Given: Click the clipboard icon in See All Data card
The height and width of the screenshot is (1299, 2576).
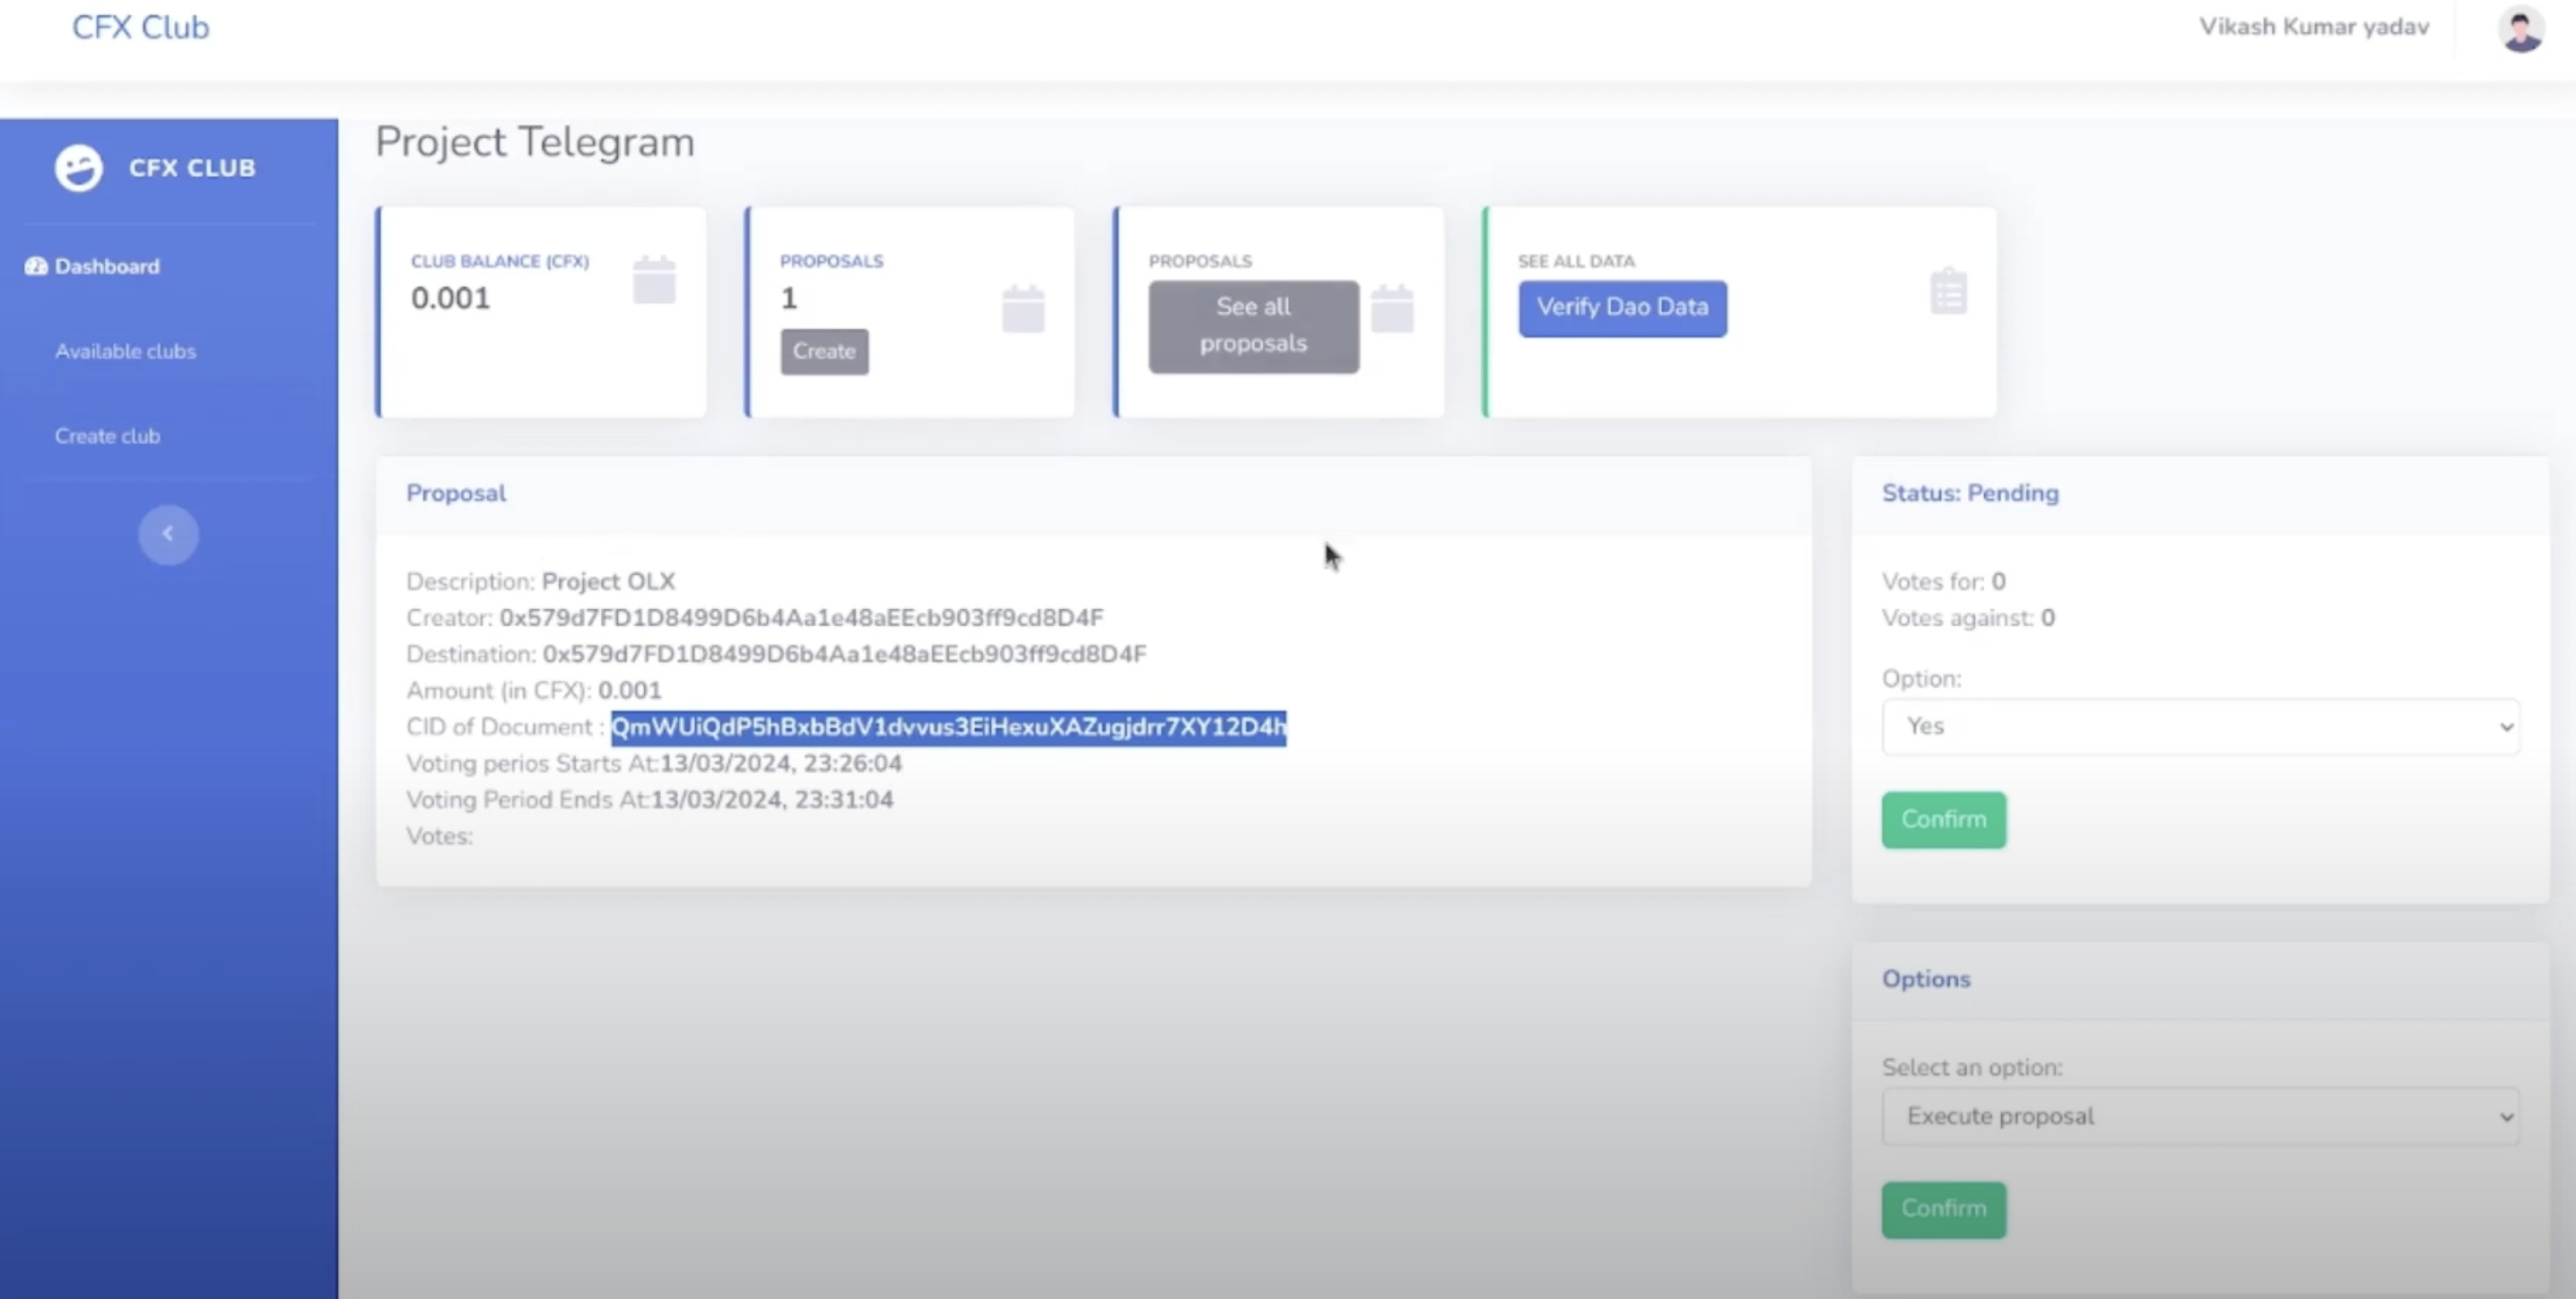Looking at the screenshot, I should coord(1948,291).
